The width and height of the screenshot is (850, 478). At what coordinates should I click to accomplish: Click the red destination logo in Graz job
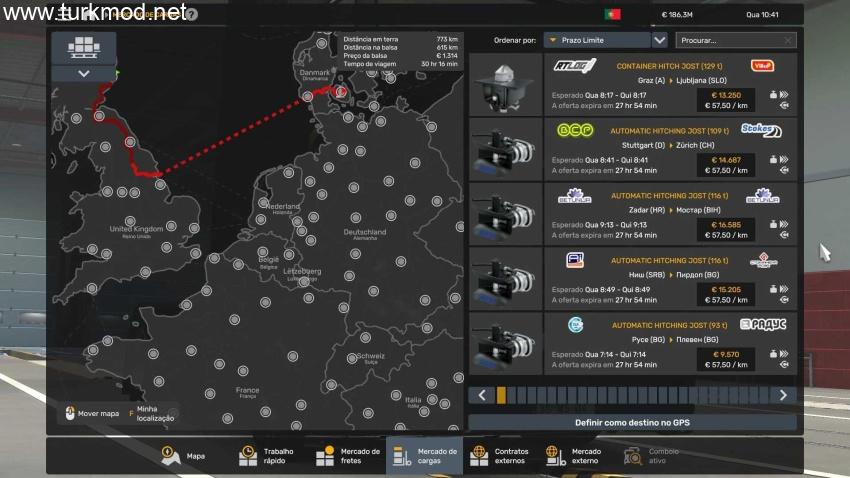coord(762,66)
